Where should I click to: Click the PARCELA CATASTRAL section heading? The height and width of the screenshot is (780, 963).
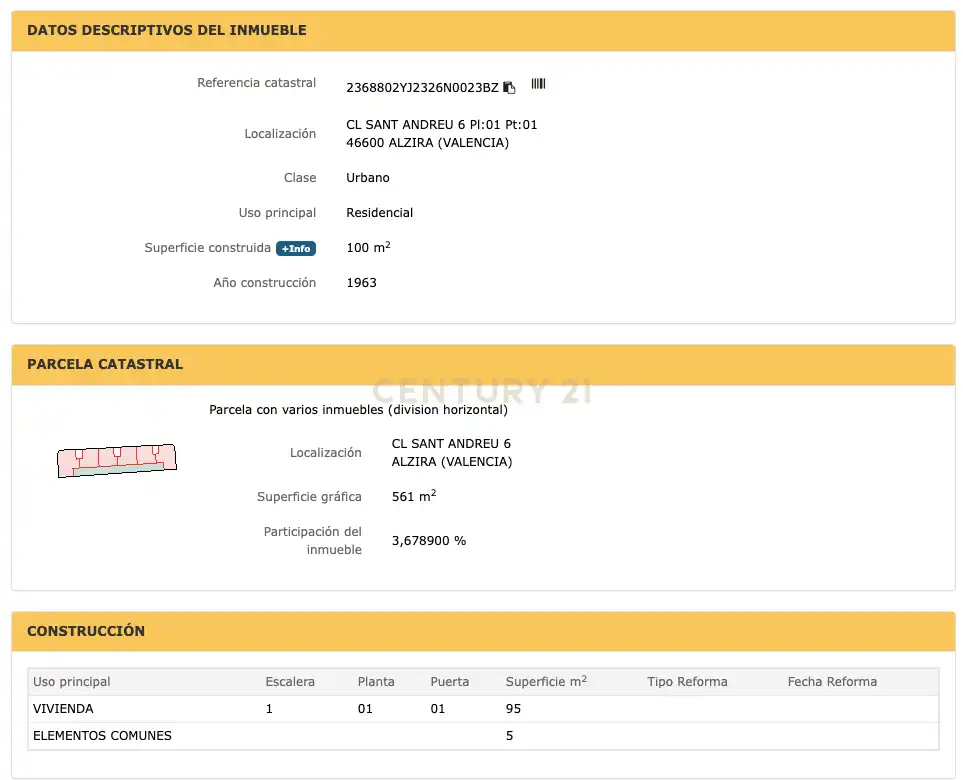click(105, 364)
